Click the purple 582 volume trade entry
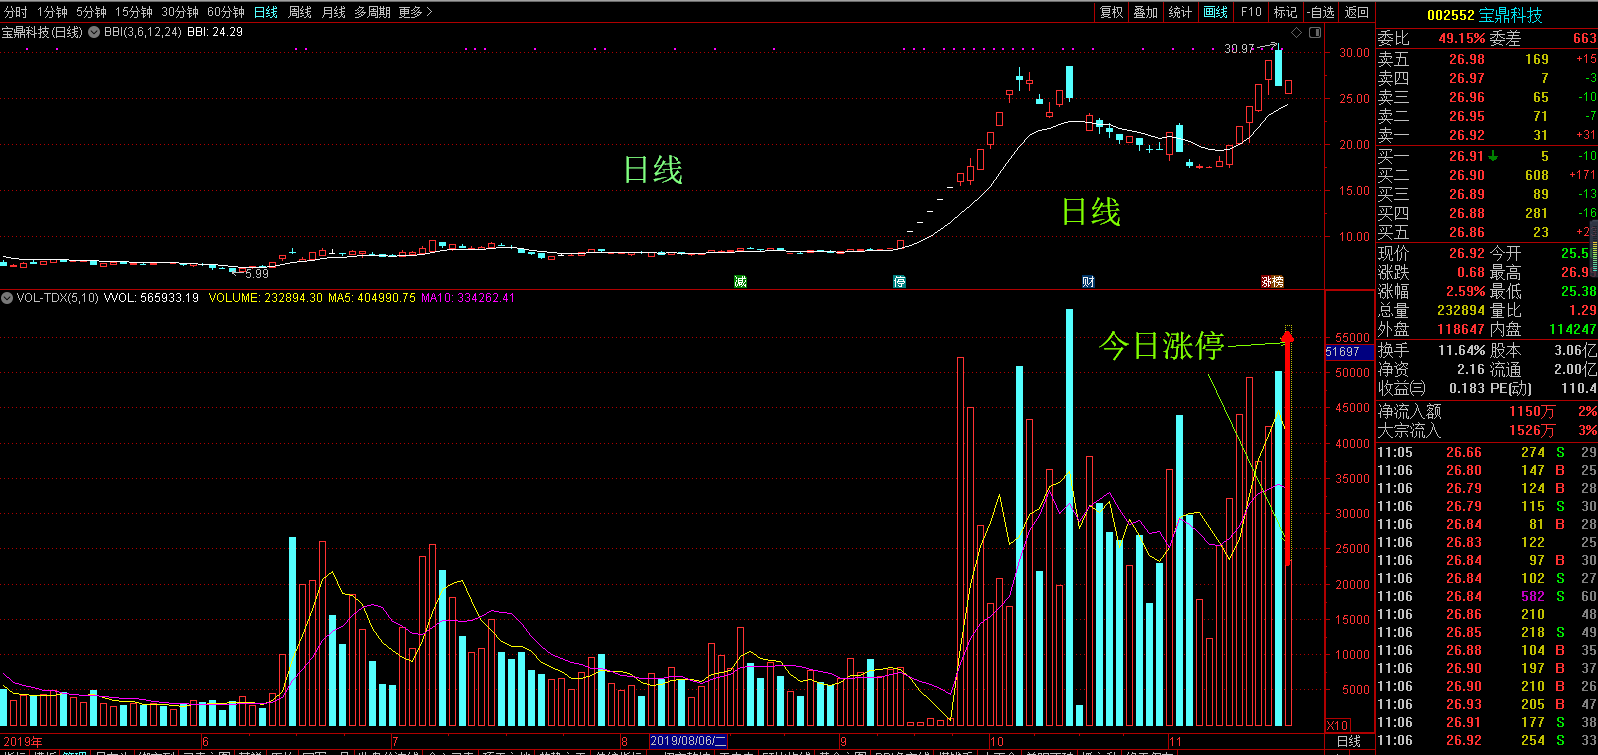Screen dimensions: 1598x755 (x=1533, y=596)
